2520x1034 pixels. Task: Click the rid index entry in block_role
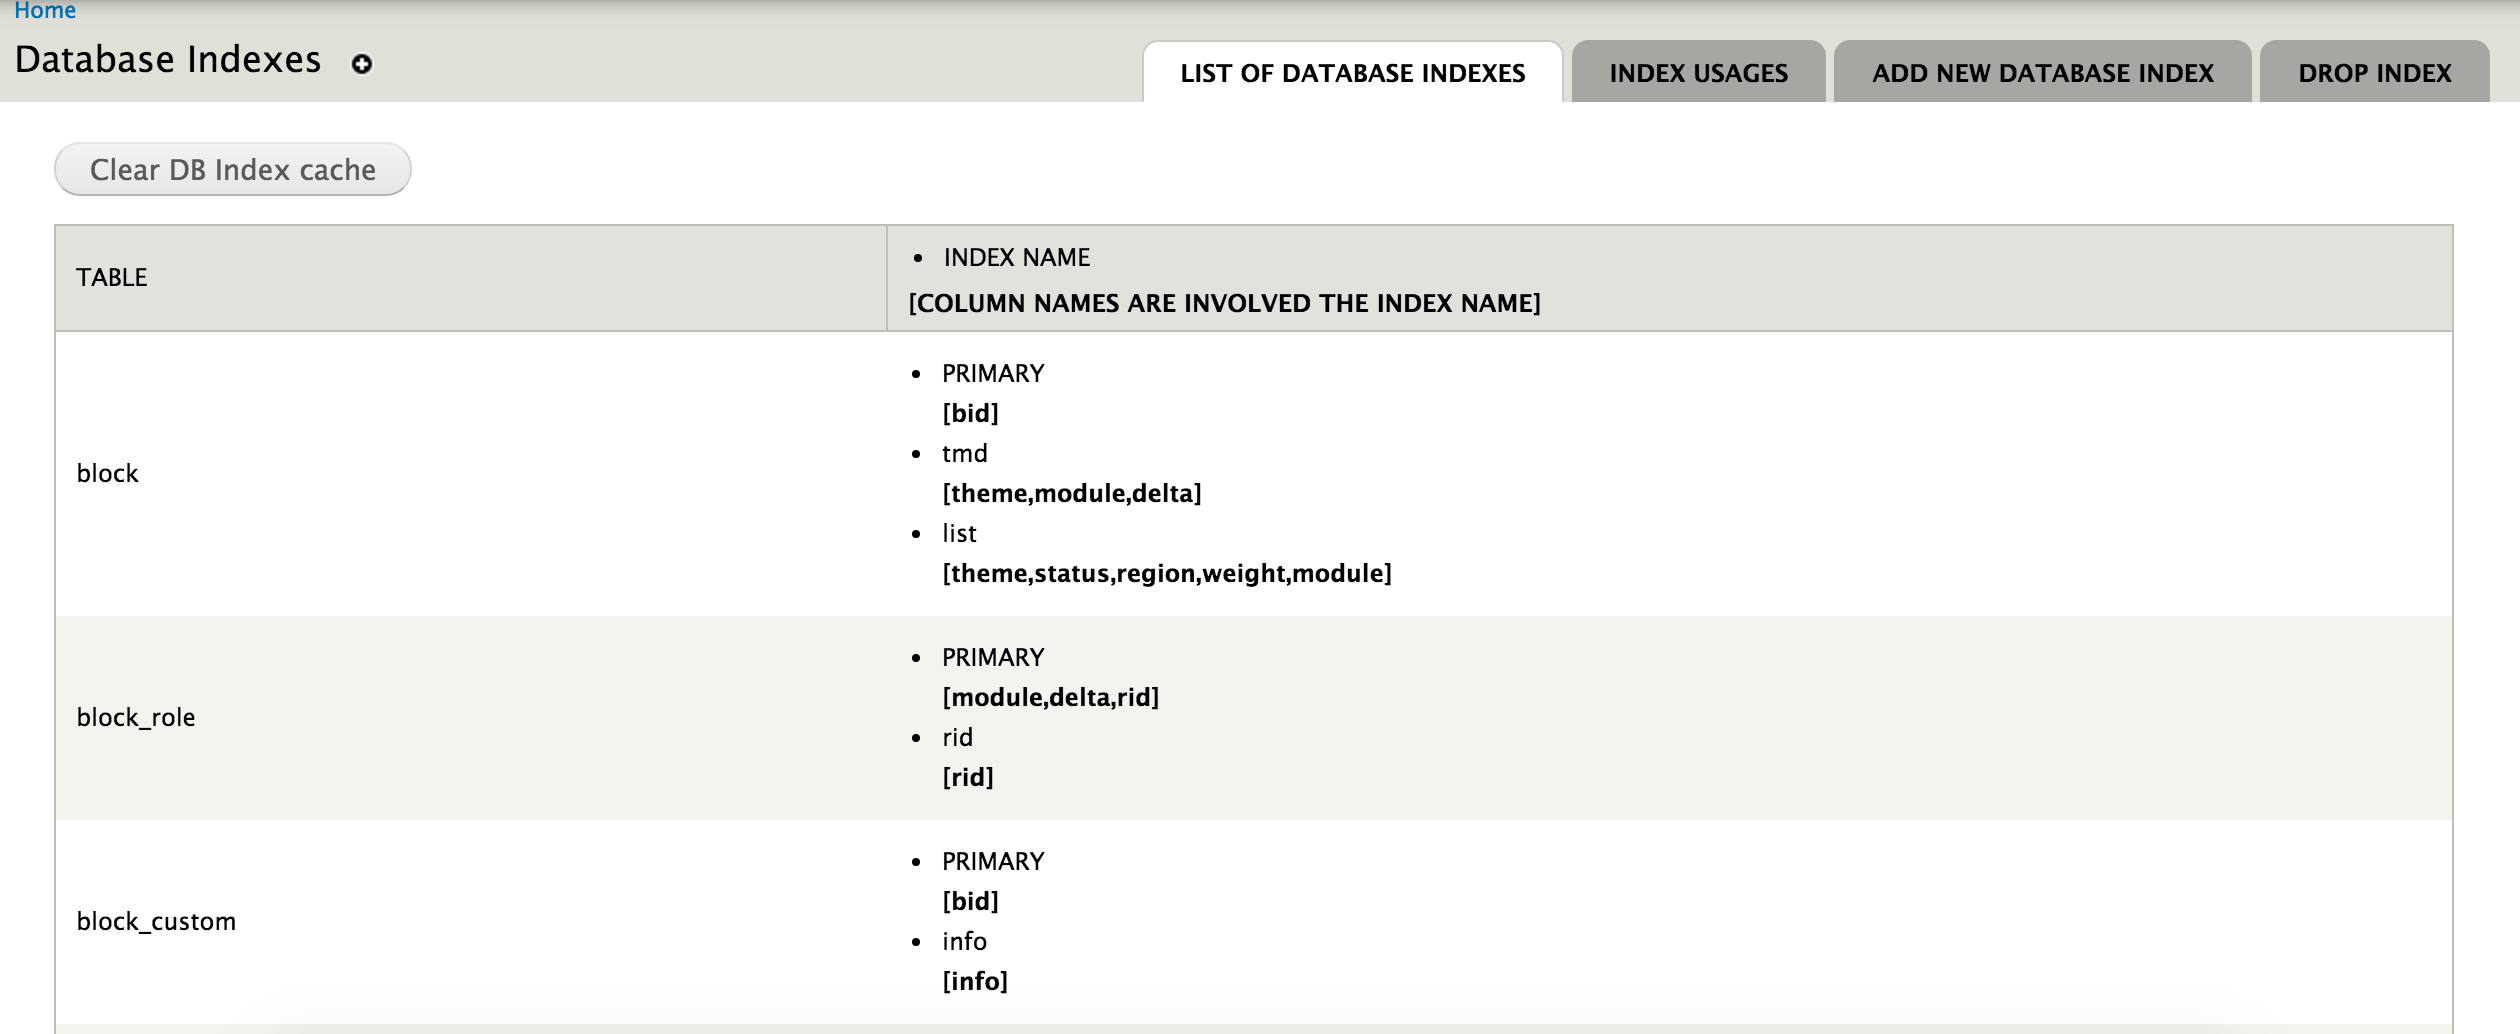click(957, 737)
